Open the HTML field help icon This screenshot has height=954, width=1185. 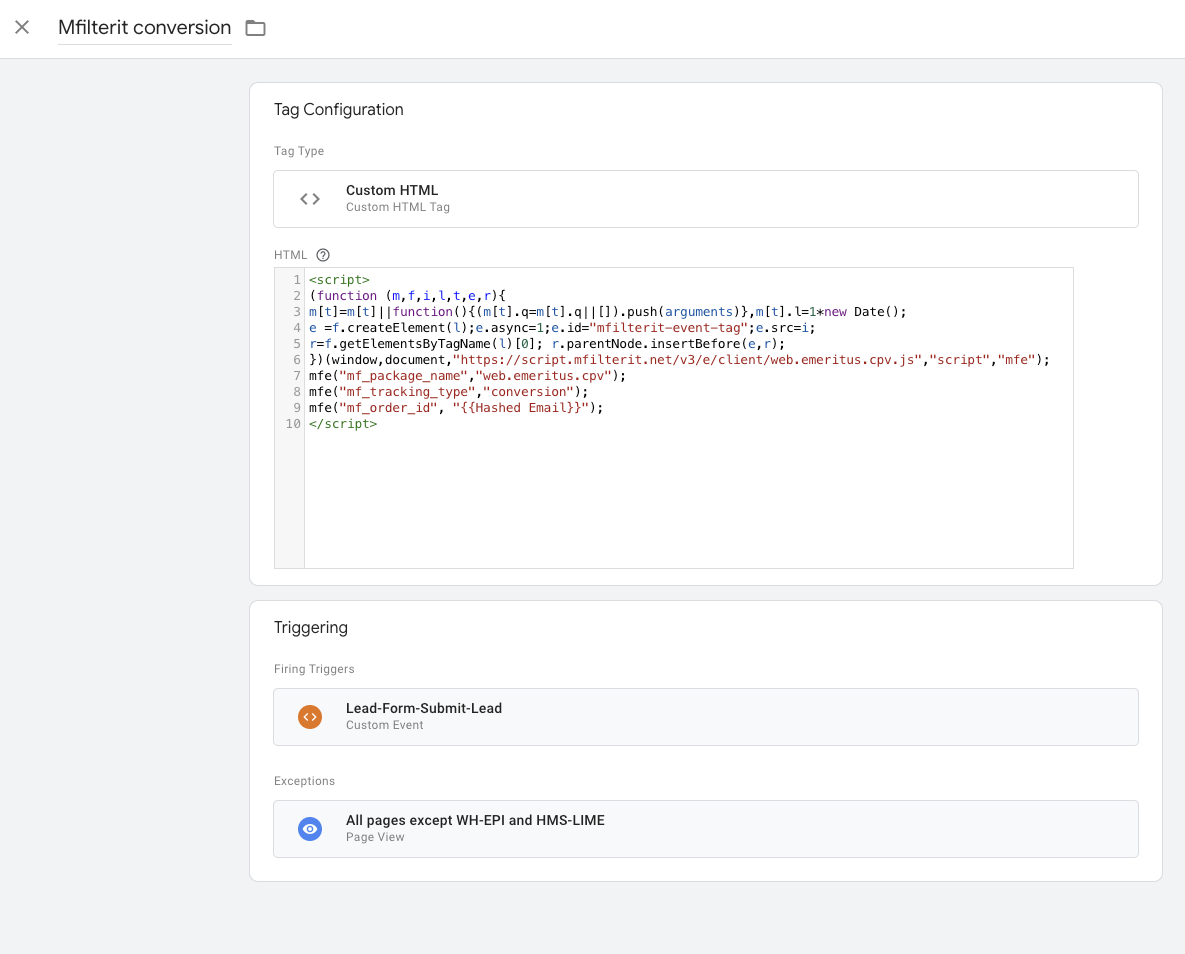tap(323, 255)
